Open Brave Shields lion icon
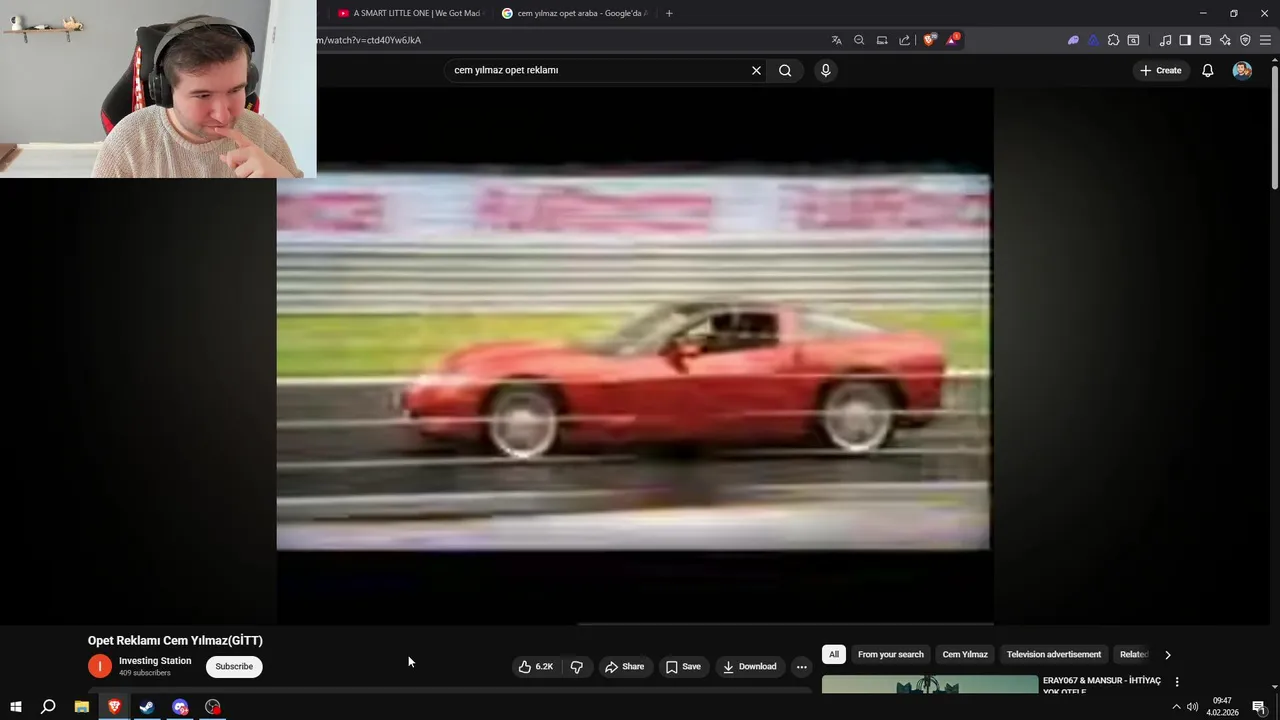This screenshot has height=720, width=1280. [929, 40]
